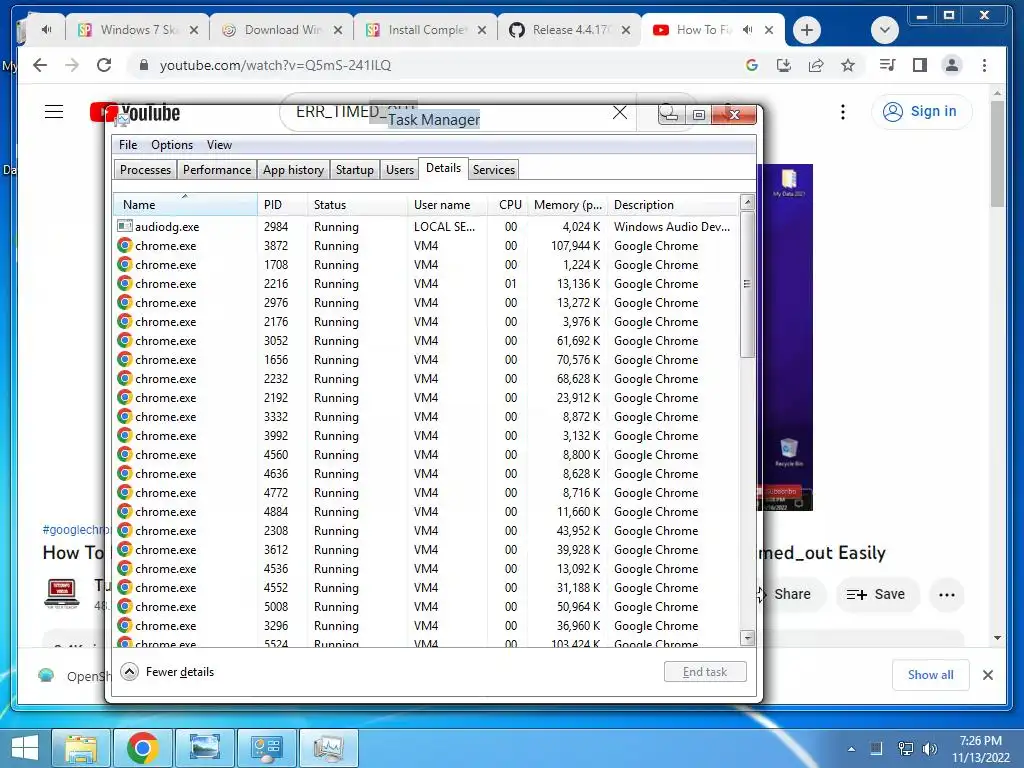This screenshot has width=1024, height=768.
Task: Click the taskbar clock showing 7:26 PM
Action: (980, 749)
